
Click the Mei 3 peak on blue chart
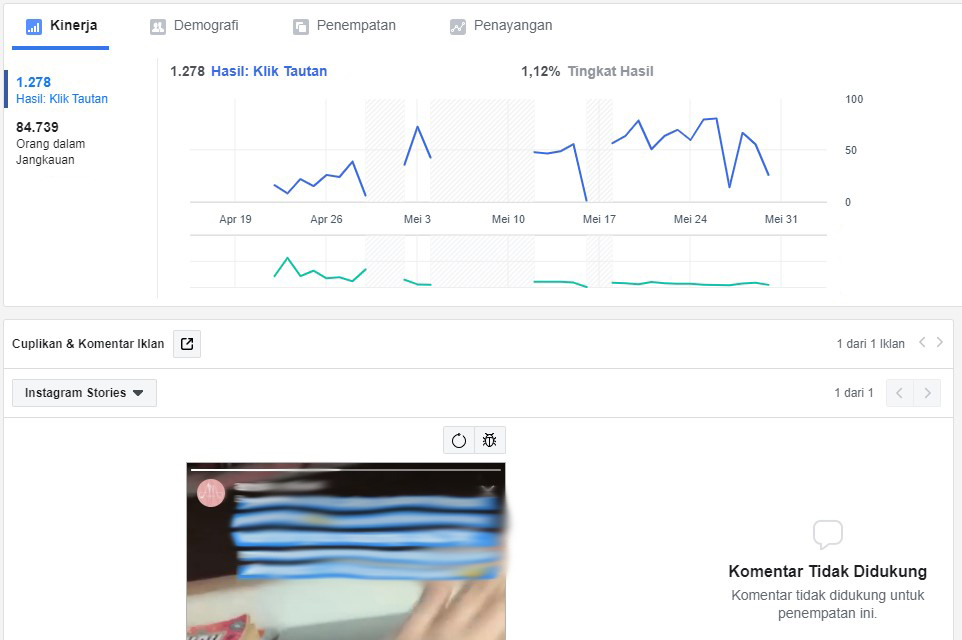point(418,127)
